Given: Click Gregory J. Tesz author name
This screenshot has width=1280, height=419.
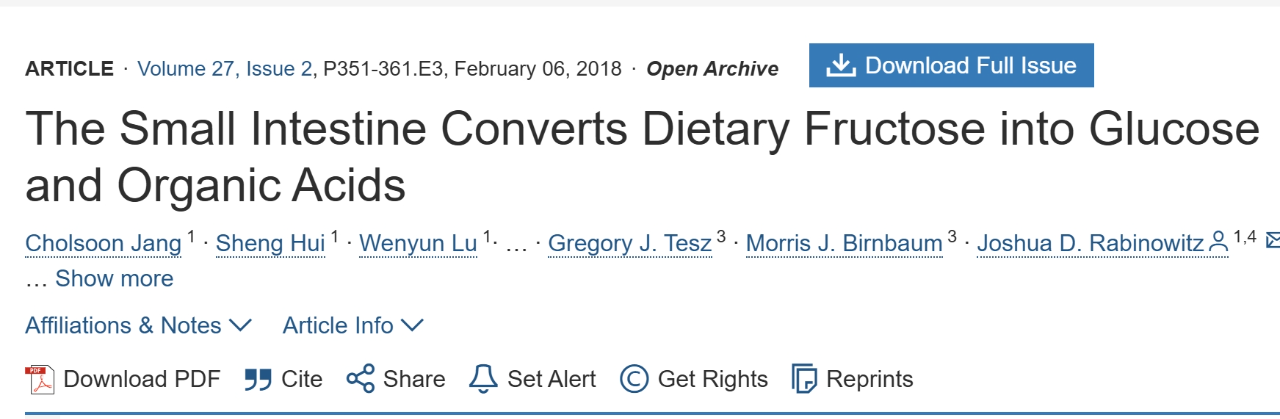Looking at the screenshot, I should click(630, 242).
